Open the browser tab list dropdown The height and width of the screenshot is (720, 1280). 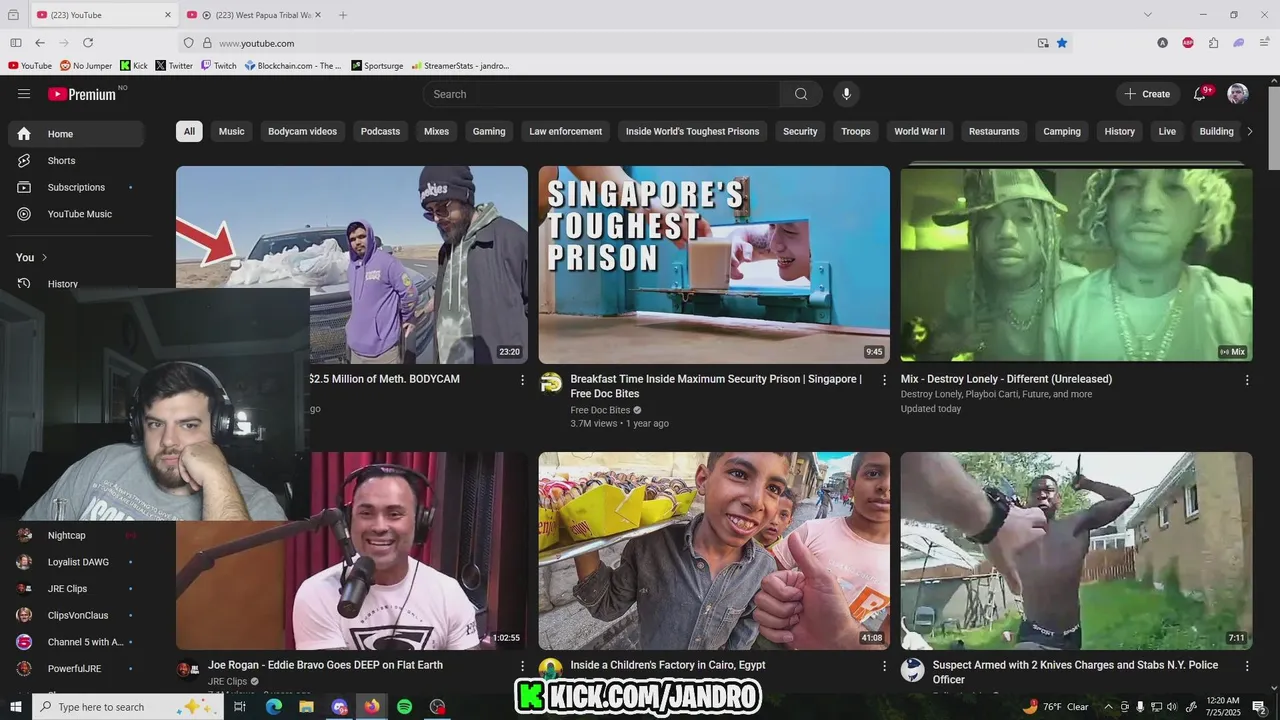(1148, 15)
